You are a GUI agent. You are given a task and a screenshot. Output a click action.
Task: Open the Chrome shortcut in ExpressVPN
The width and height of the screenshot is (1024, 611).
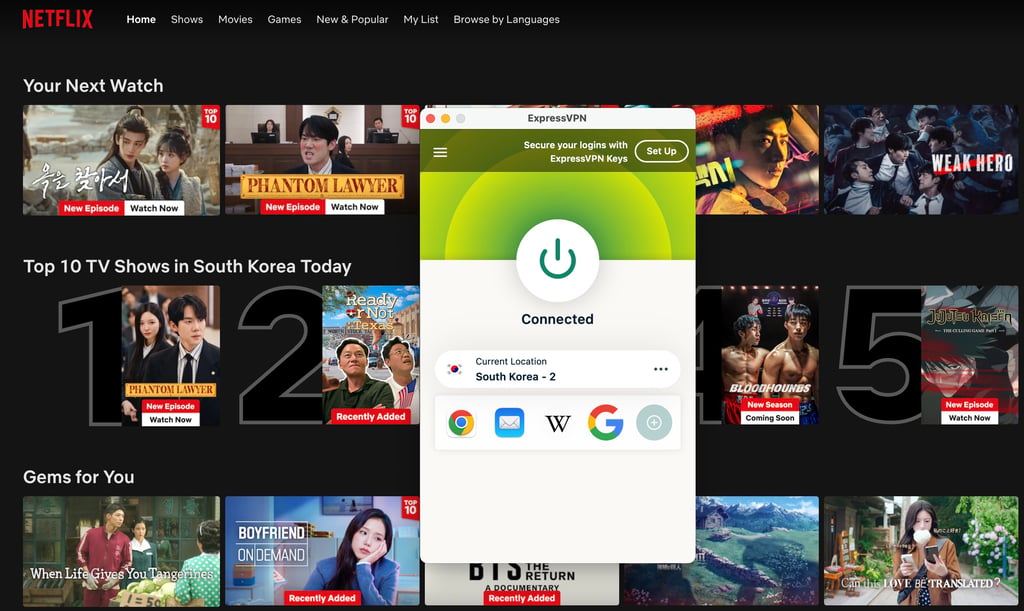(x=461, y=423)
